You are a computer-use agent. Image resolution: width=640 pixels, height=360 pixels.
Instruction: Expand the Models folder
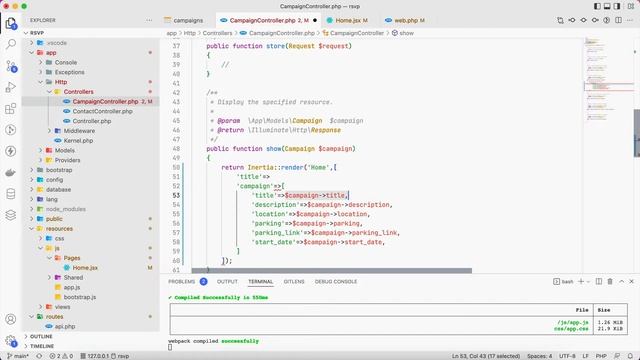tap(41, 150)
